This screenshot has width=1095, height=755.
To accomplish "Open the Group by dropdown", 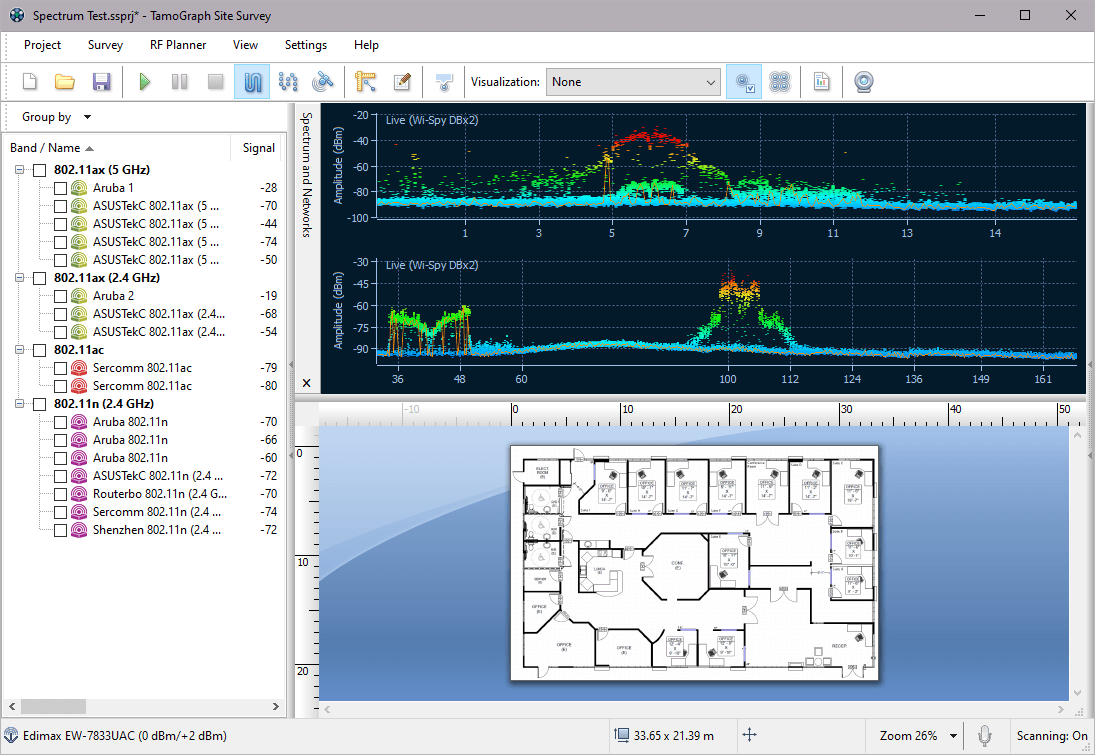I will click(x=57, y=117).
